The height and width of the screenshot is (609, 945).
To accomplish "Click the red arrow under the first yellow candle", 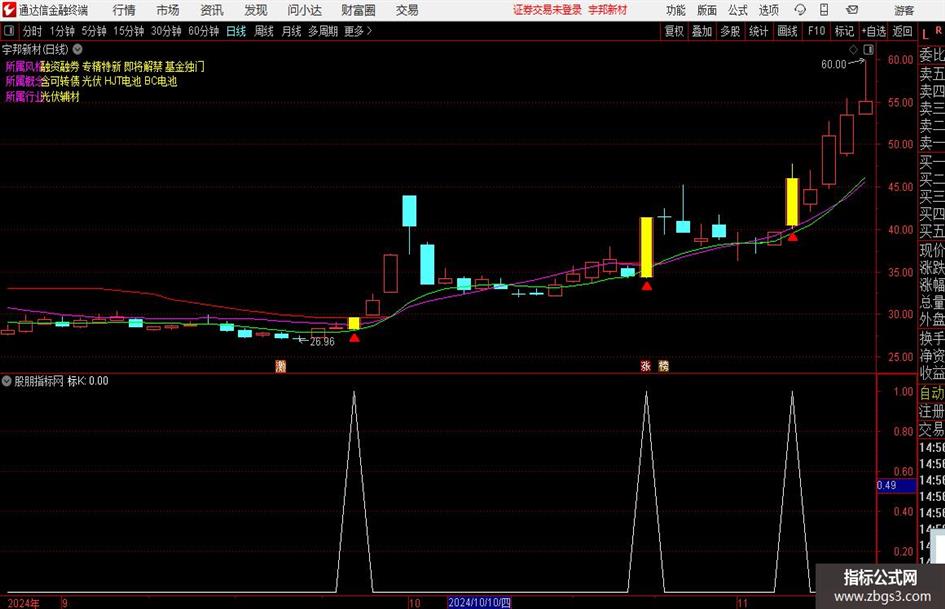I will (x=354, y=338).
